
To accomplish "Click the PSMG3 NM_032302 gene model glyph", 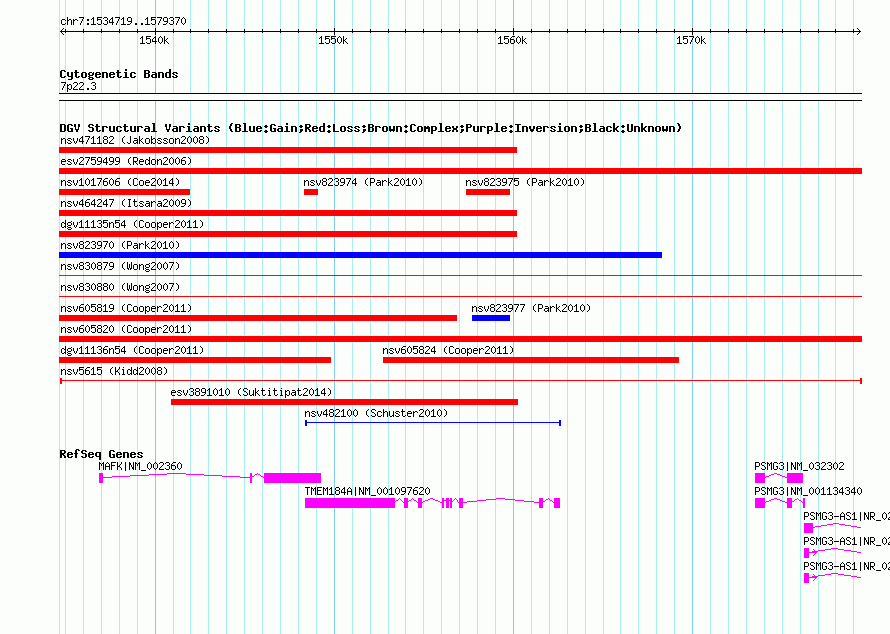I will (x=779, y=478).
